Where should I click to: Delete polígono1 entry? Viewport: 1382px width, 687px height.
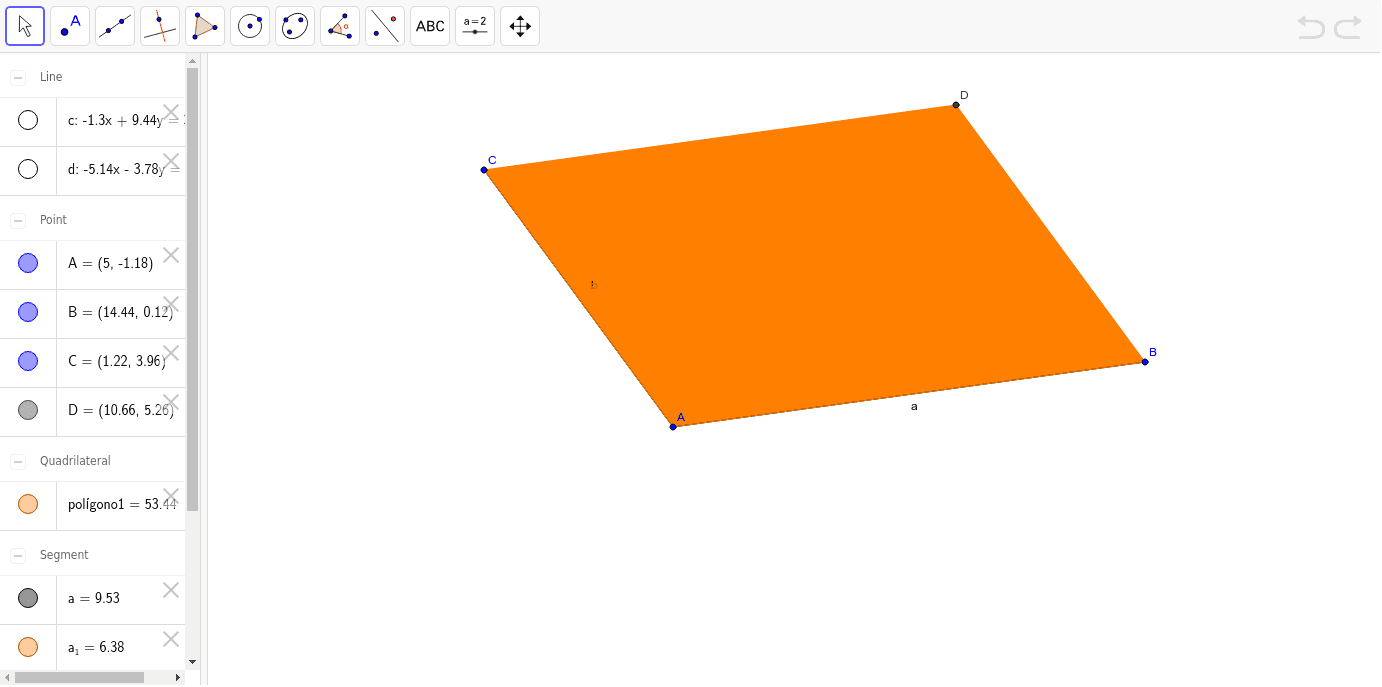pyautogui.click(x=171, y=496)
